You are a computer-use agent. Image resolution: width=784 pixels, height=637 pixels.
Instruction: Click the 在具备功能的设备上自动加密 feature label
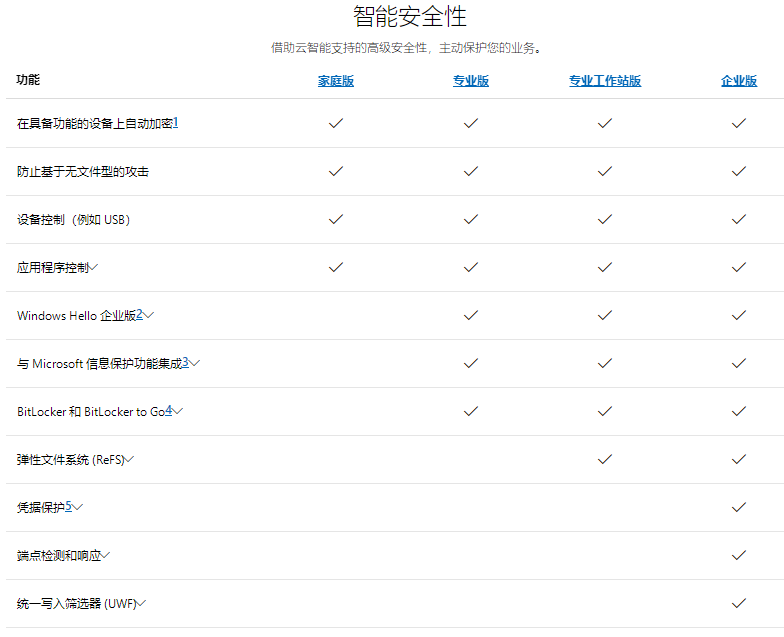coord(94,124)
